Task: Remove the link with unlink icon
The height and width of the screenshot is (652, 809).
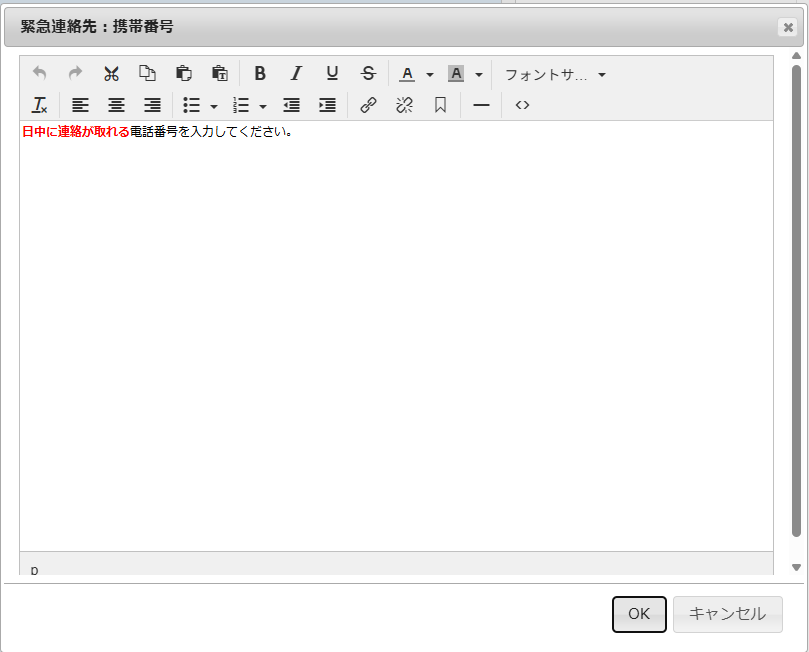Action: [404, 105]
